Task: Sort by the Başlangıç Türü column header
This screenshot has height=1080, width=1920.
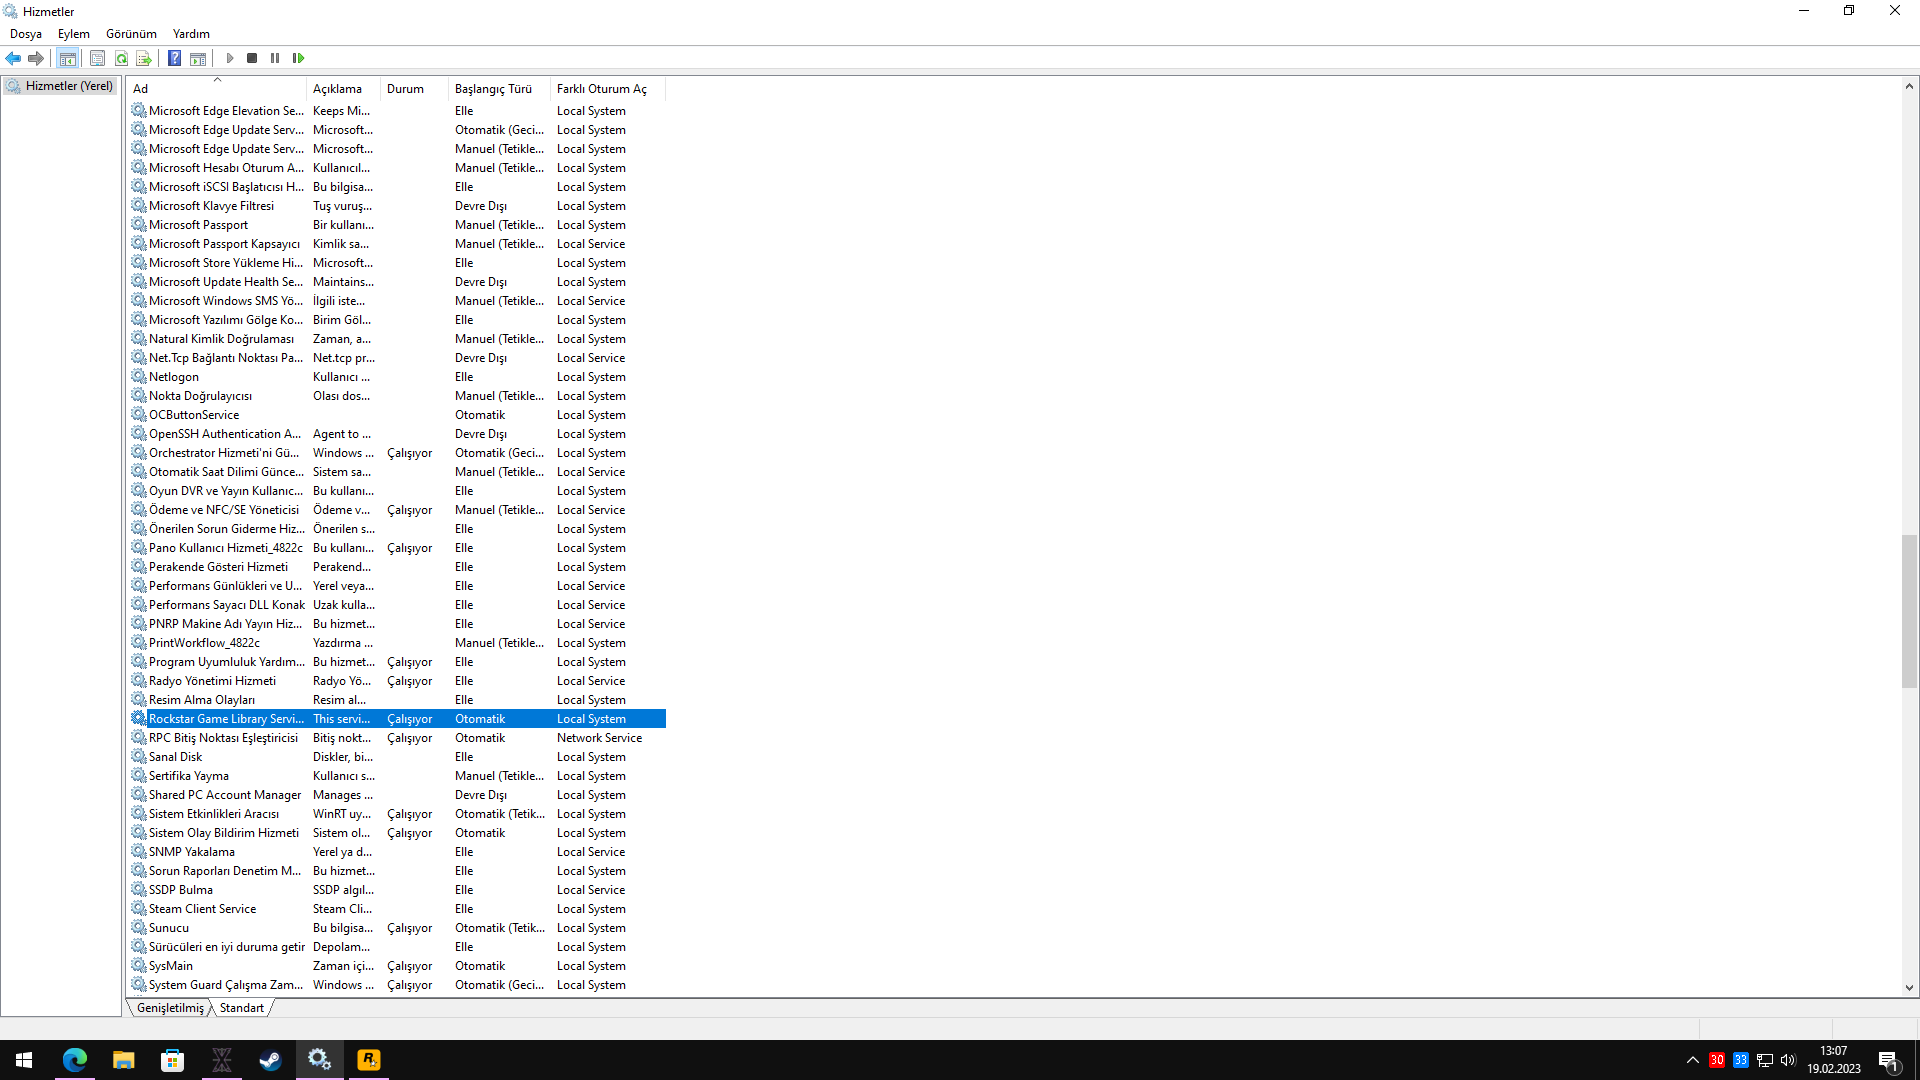Action: pos(493,89)
